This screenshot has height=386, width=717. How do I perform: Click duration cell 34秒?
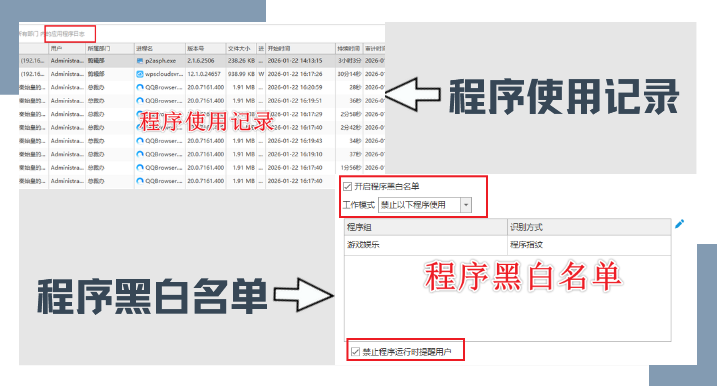pyautogui.click(x=355, y=141)
